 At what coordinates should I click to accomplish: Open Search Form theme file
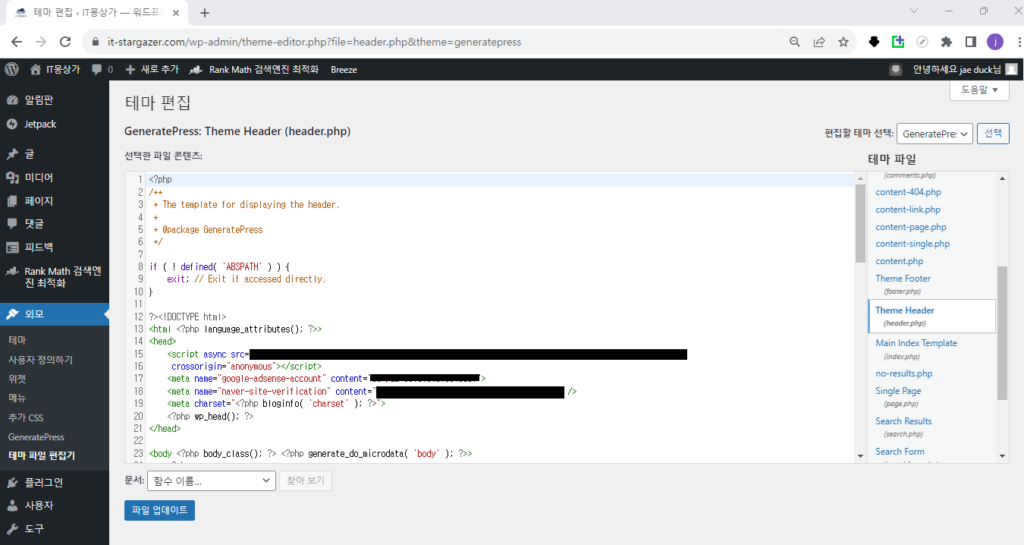pos(899,452)
